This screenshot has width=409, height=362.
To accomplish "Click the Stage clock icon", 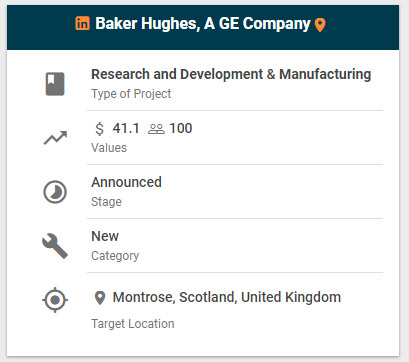I will pyautogui.click(x=55, y=192).
